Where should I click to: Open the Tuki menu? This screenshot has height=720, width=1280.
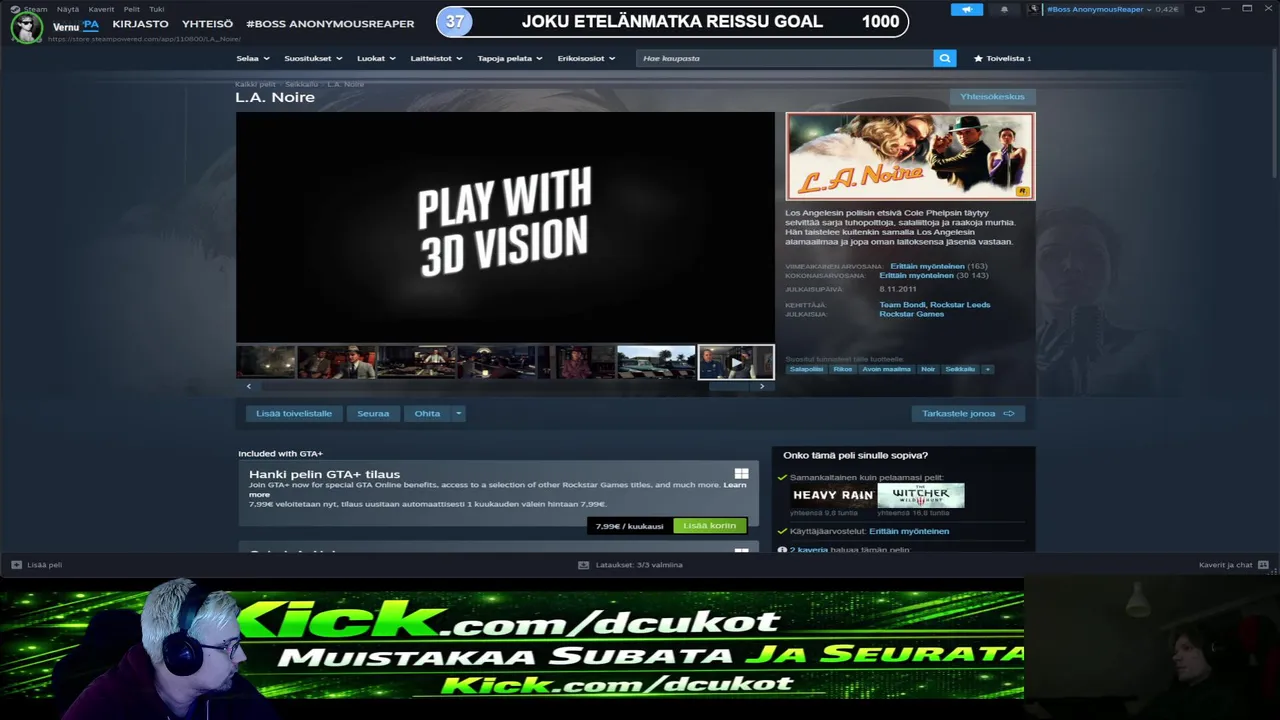157,9
